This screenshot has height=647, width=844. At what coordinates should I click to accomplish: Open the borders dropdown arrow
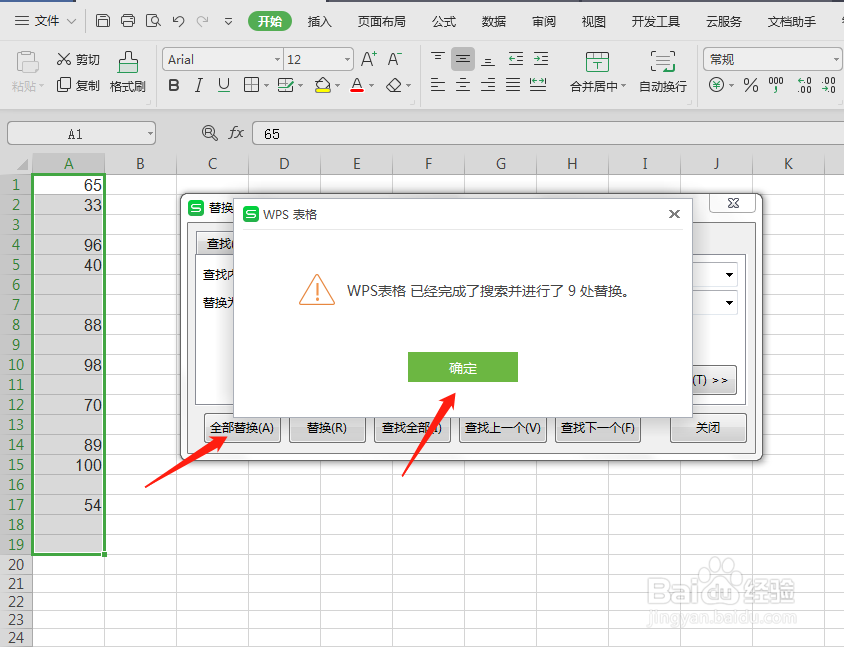(x=266, y=86)
